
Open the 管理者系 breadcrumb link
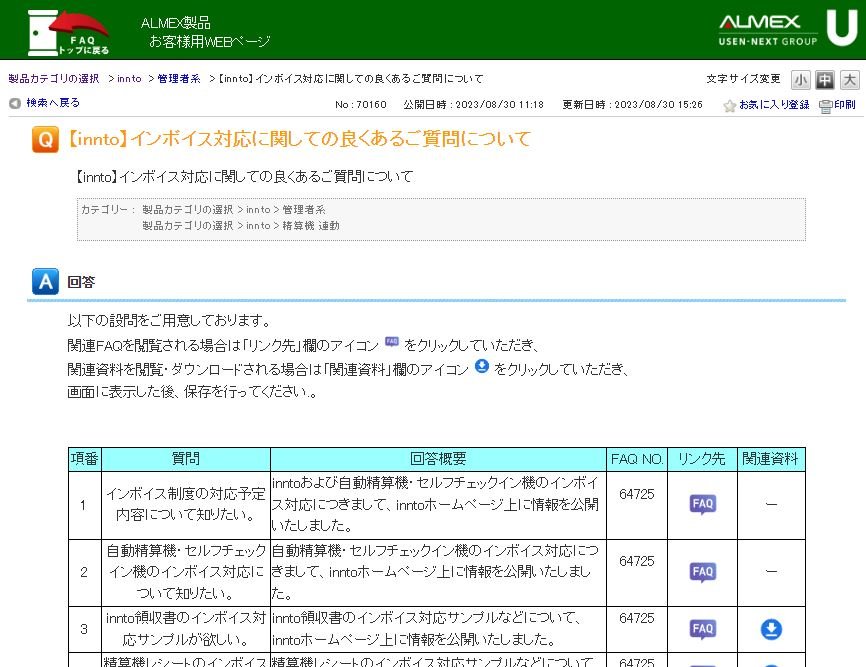click(x=179, y=78)
